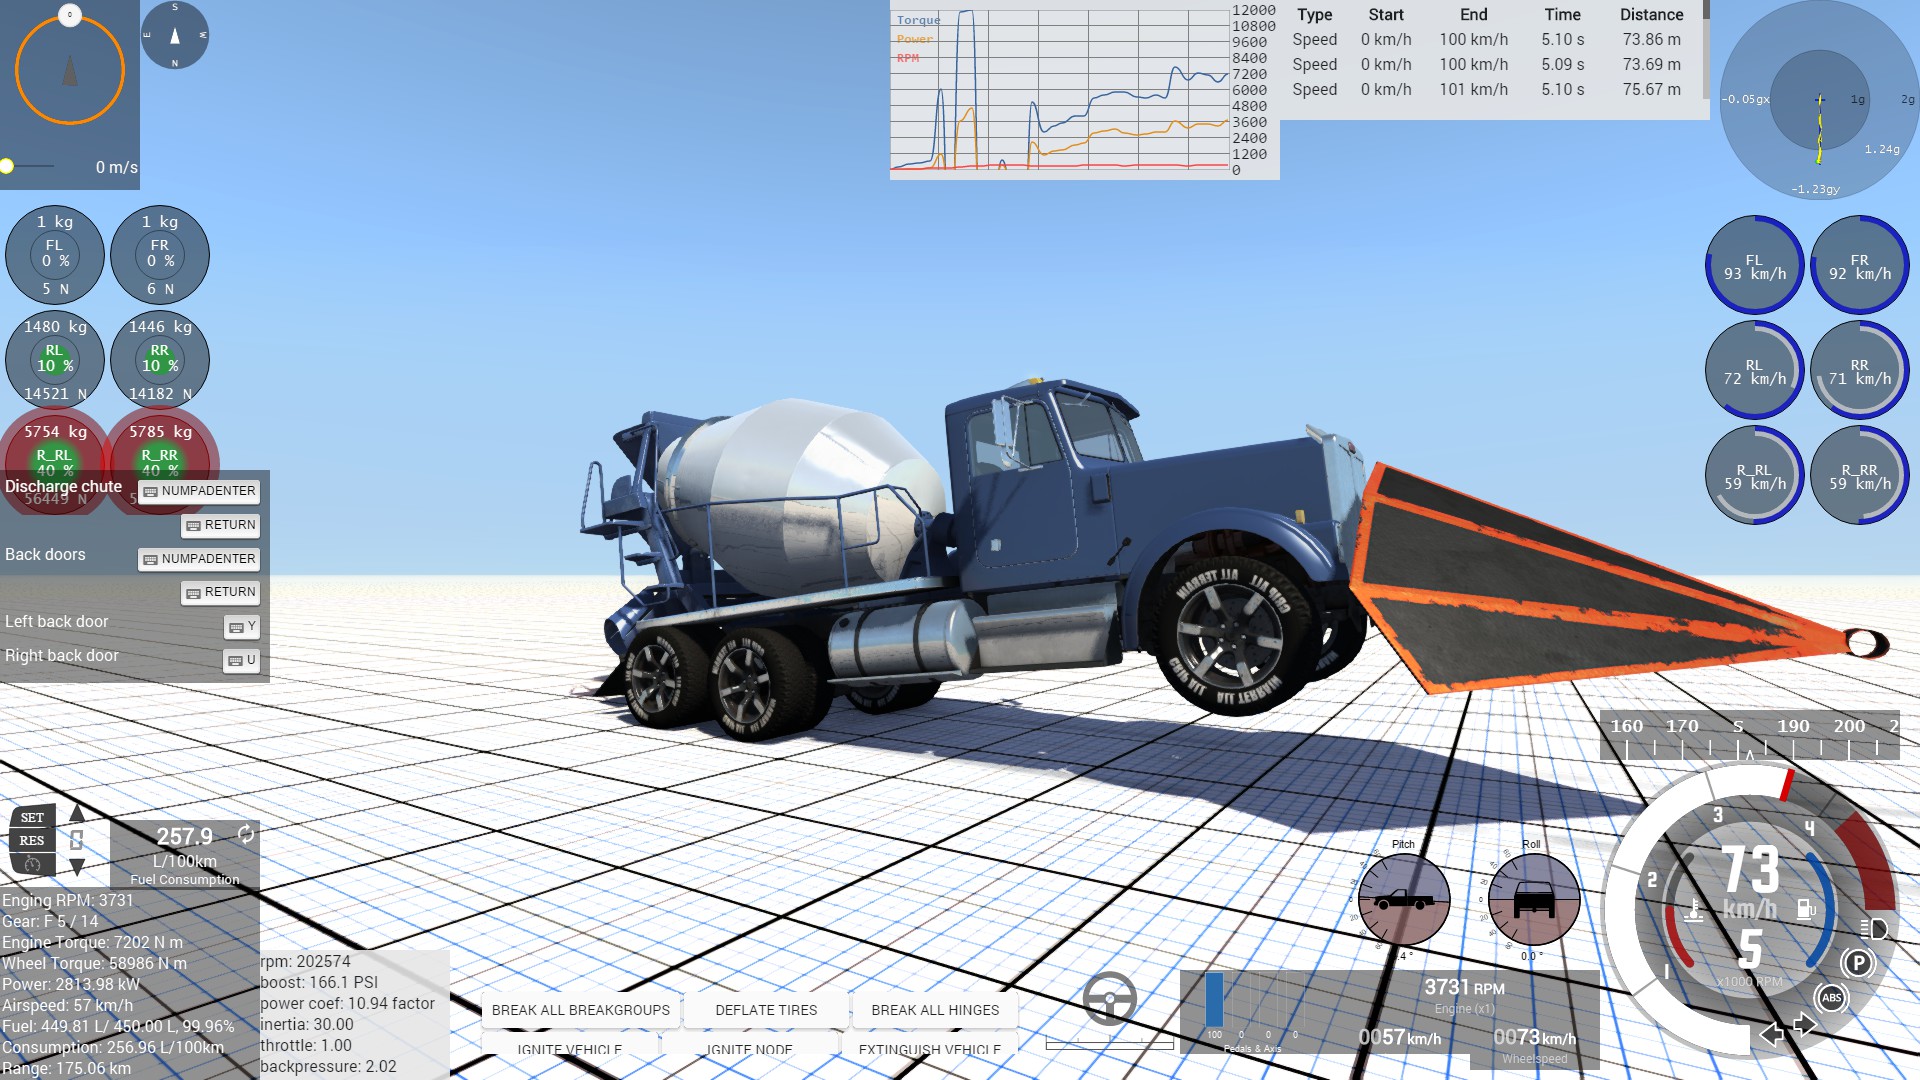Click BREAK ALL HINGES button

935,1010
